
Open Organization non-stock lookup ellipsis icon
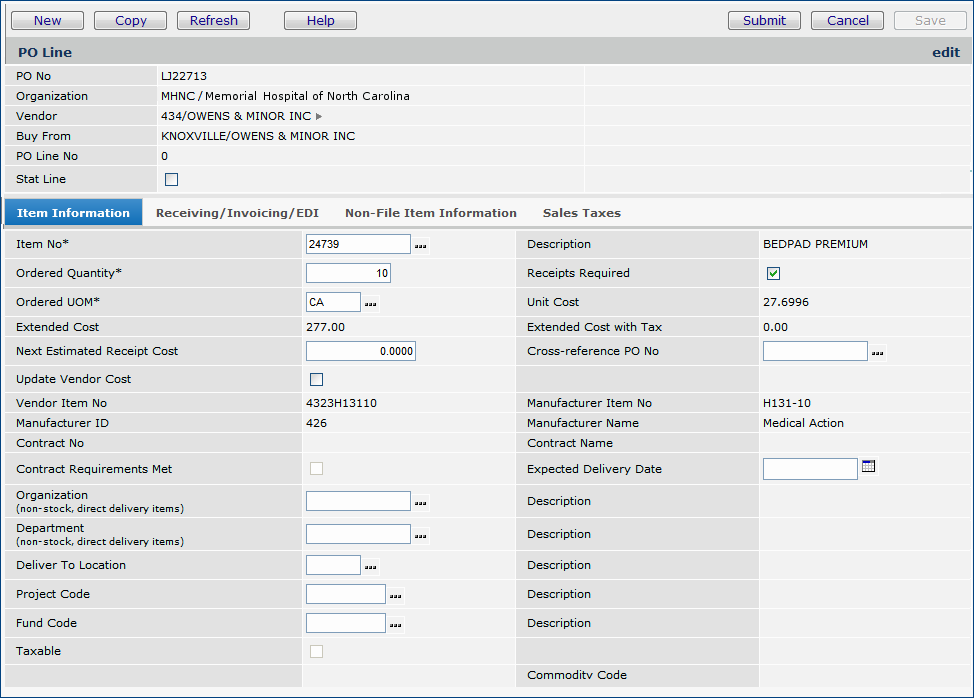click(x=421, y=502)
